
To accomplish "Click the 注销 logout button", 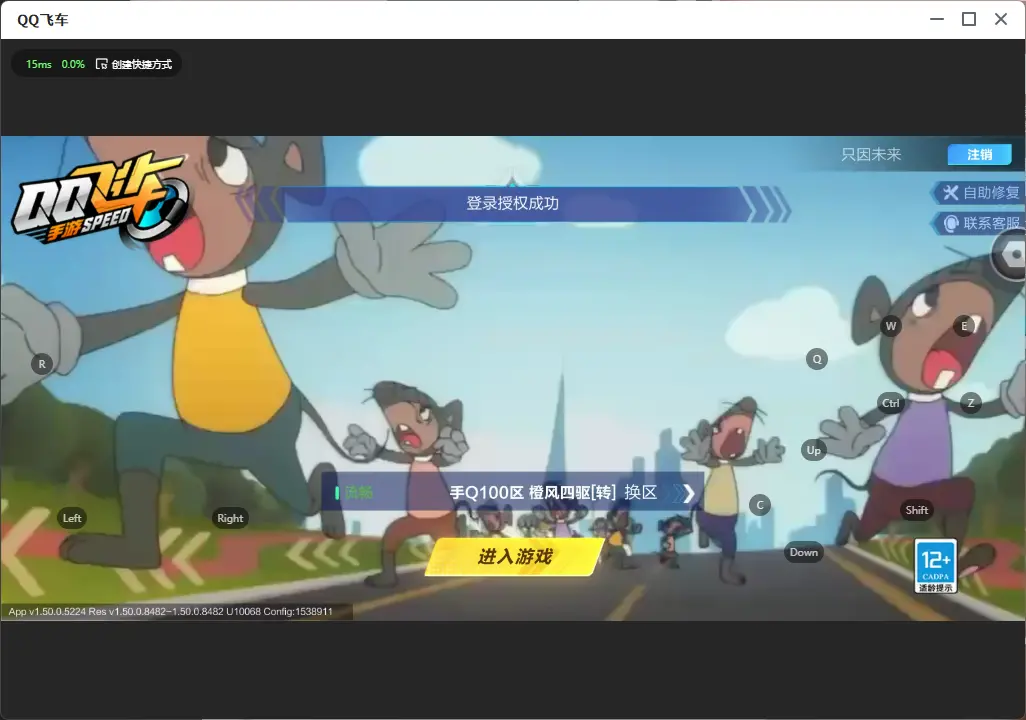I will coord(980,154).
